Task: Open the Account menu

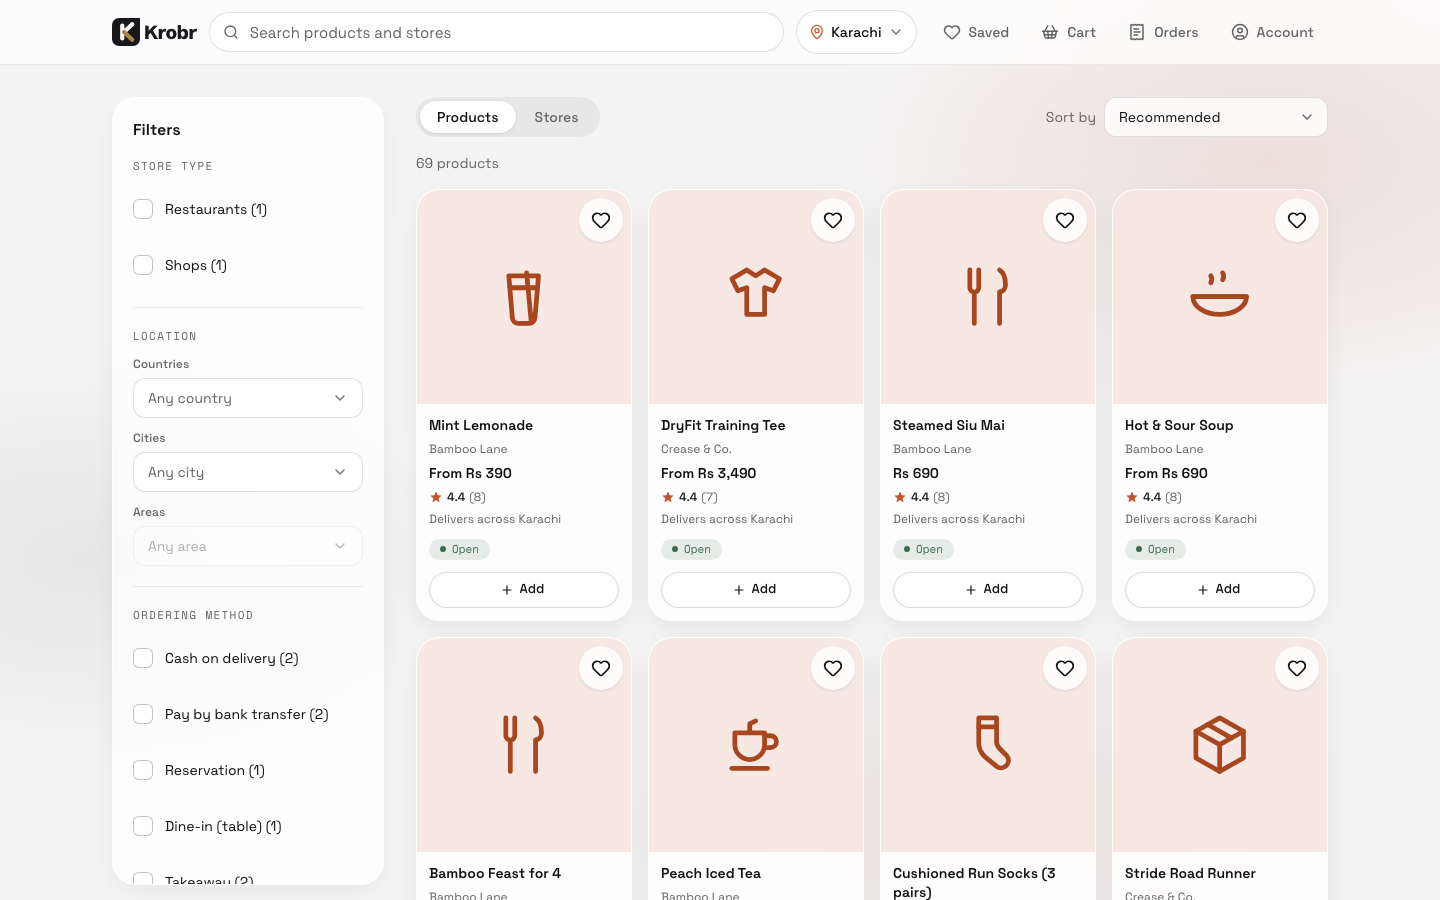Action: tap(1272, 32)
